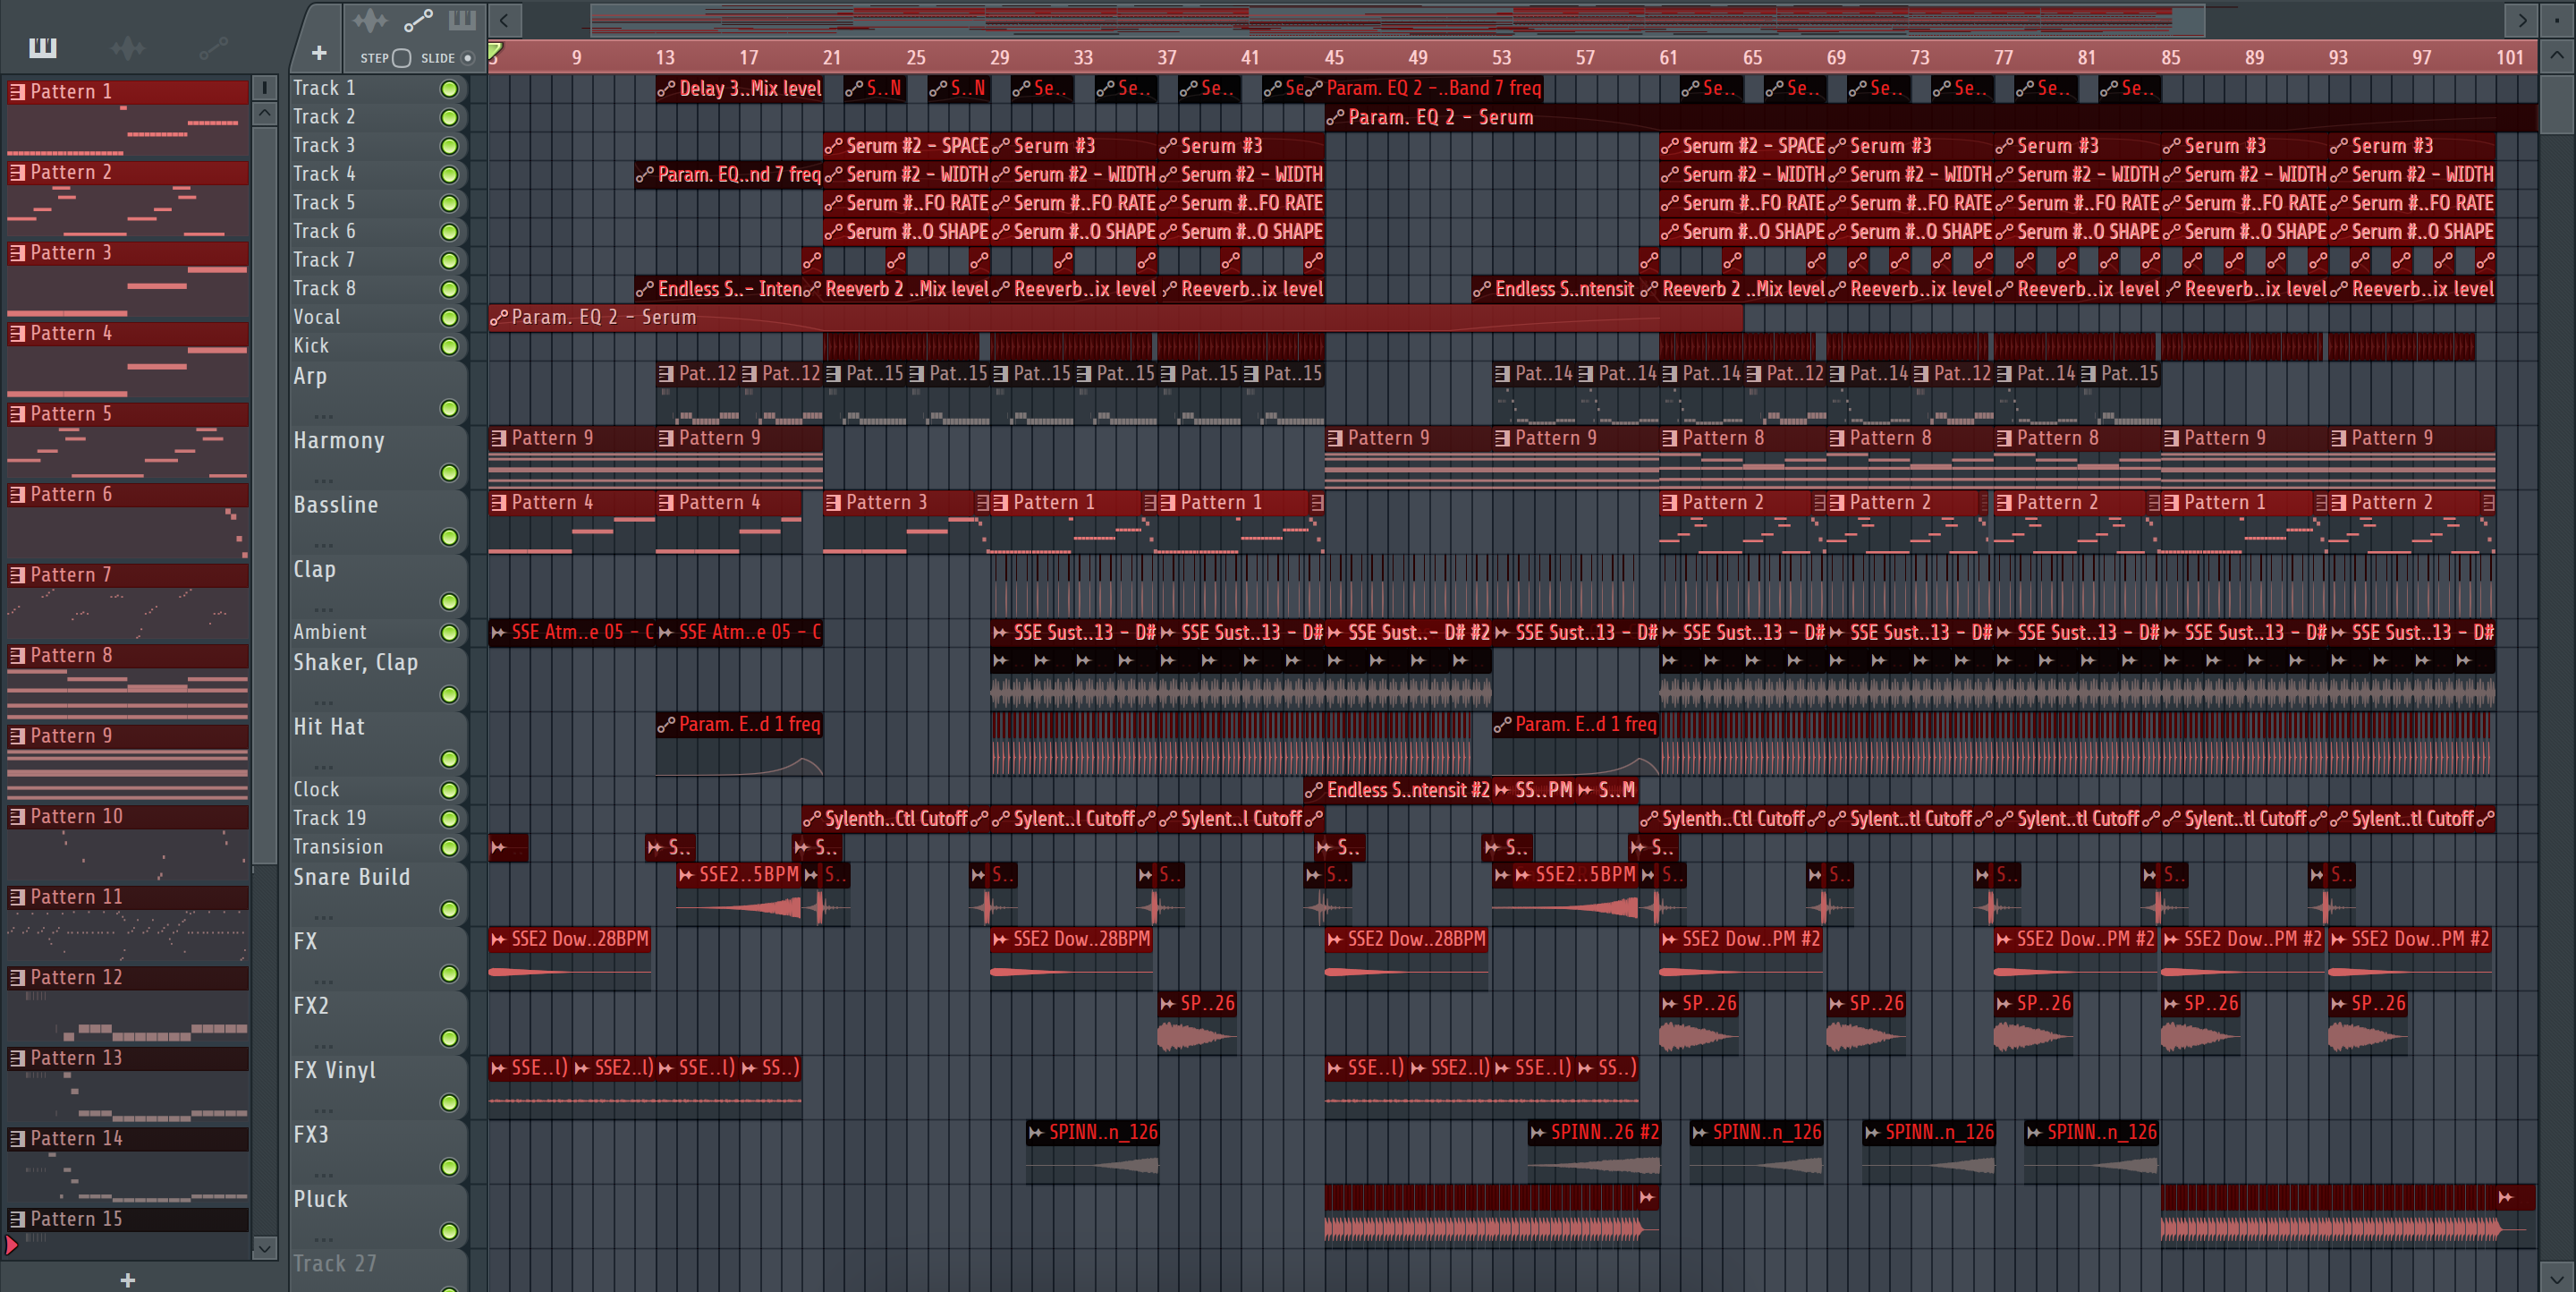This screenshot has height=1292, width=2576.
Task: Select the automation clip focus icon
Action: [417, 20]
